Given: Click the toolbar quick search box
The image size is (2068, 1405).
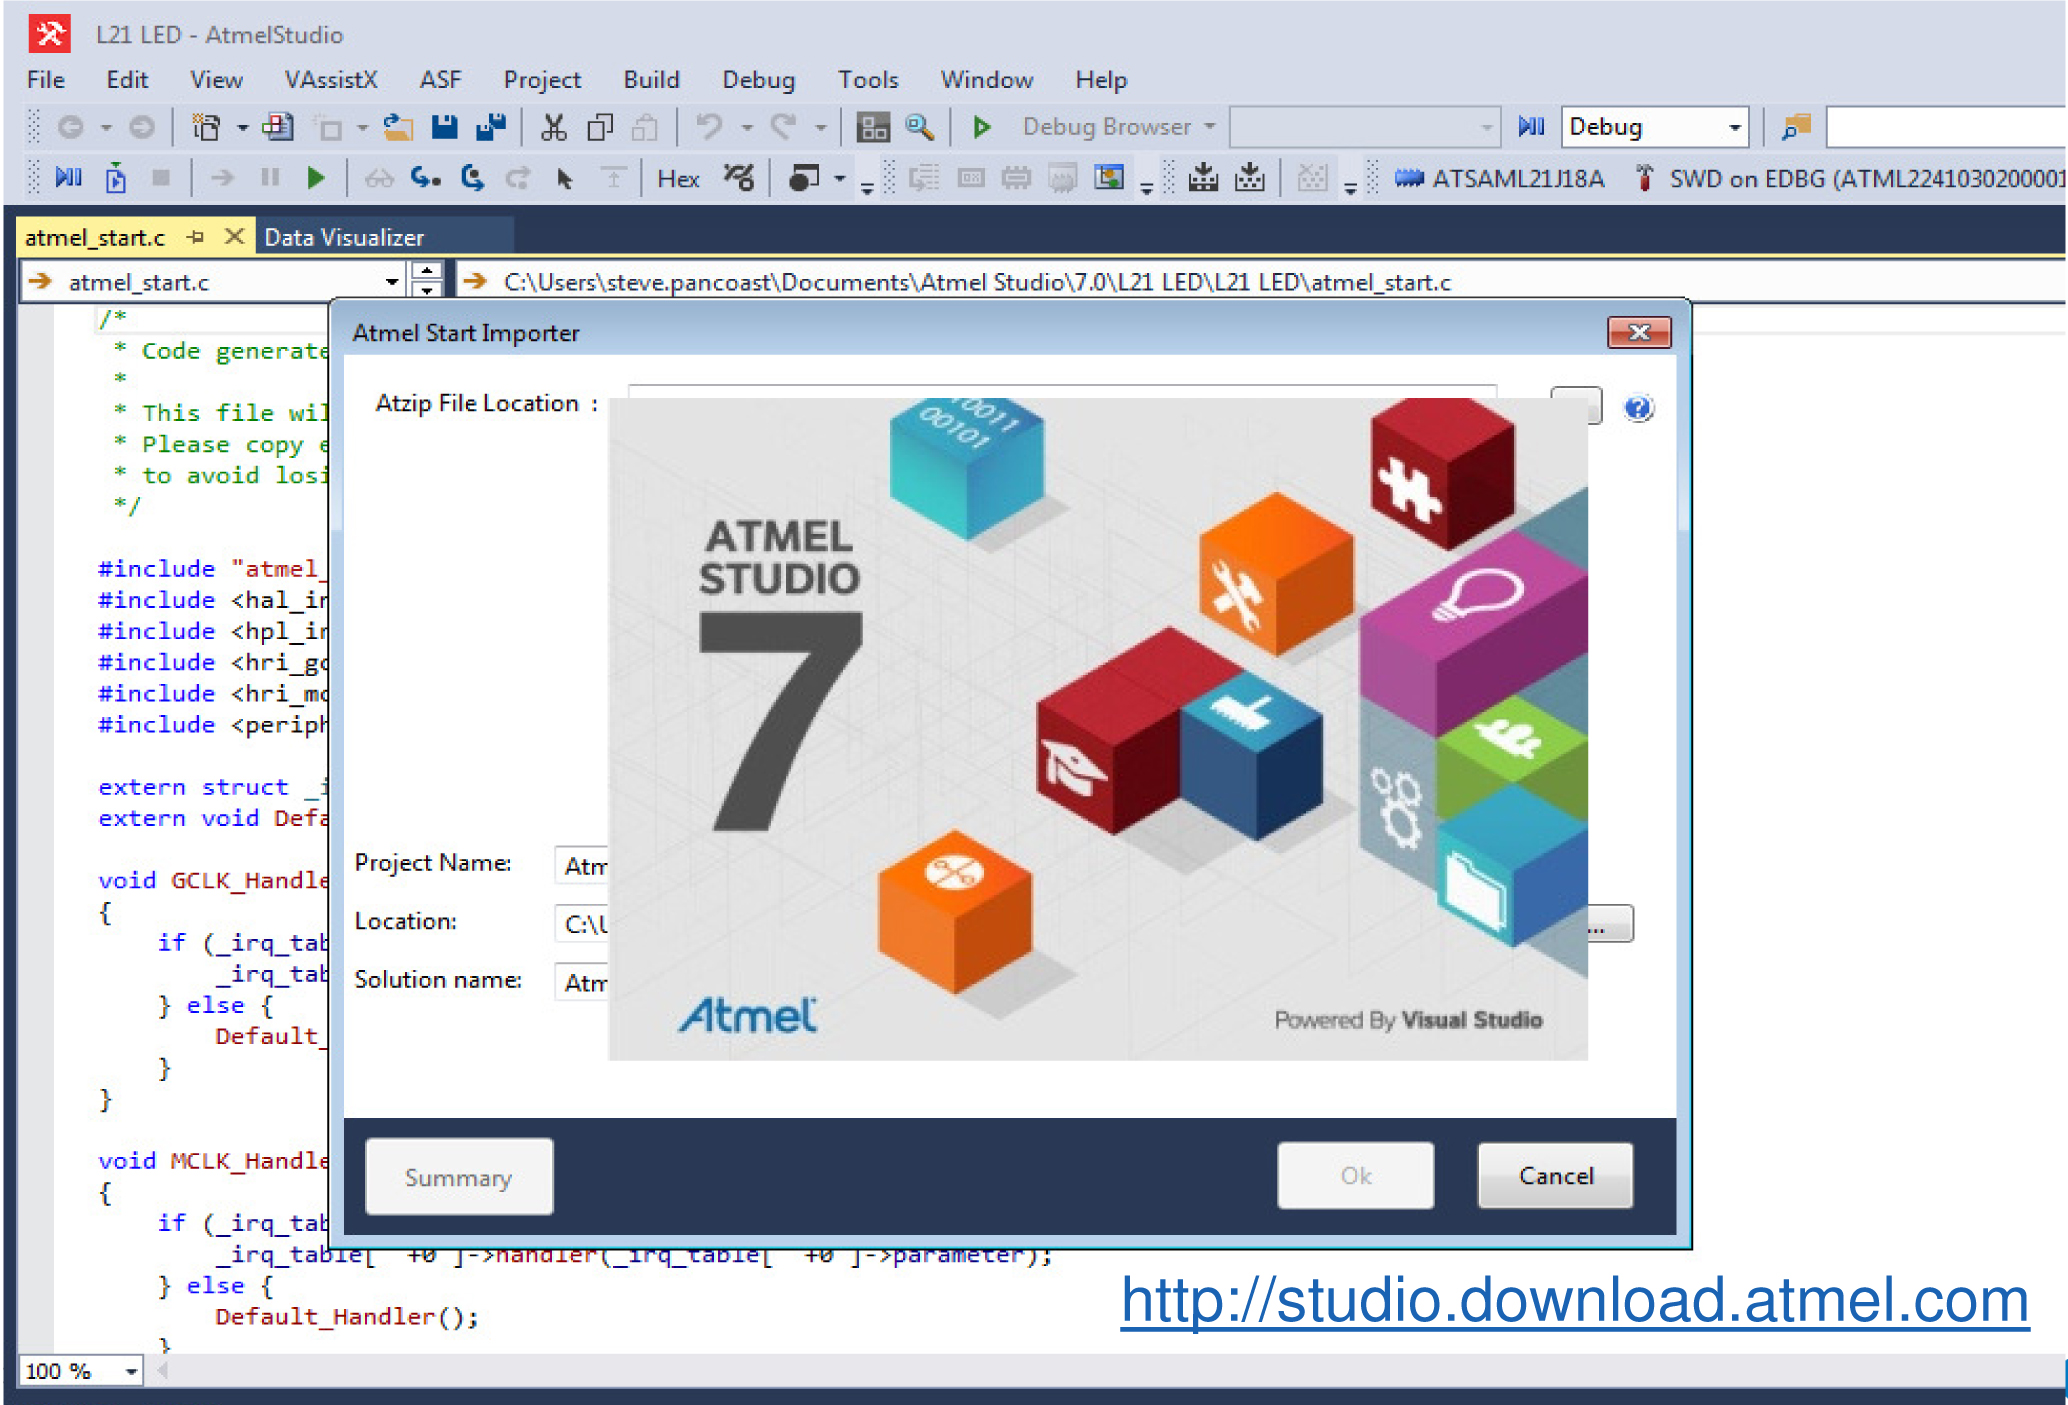Looking at the screenshot, I should pyautogui.click(x=1945, y=127).
